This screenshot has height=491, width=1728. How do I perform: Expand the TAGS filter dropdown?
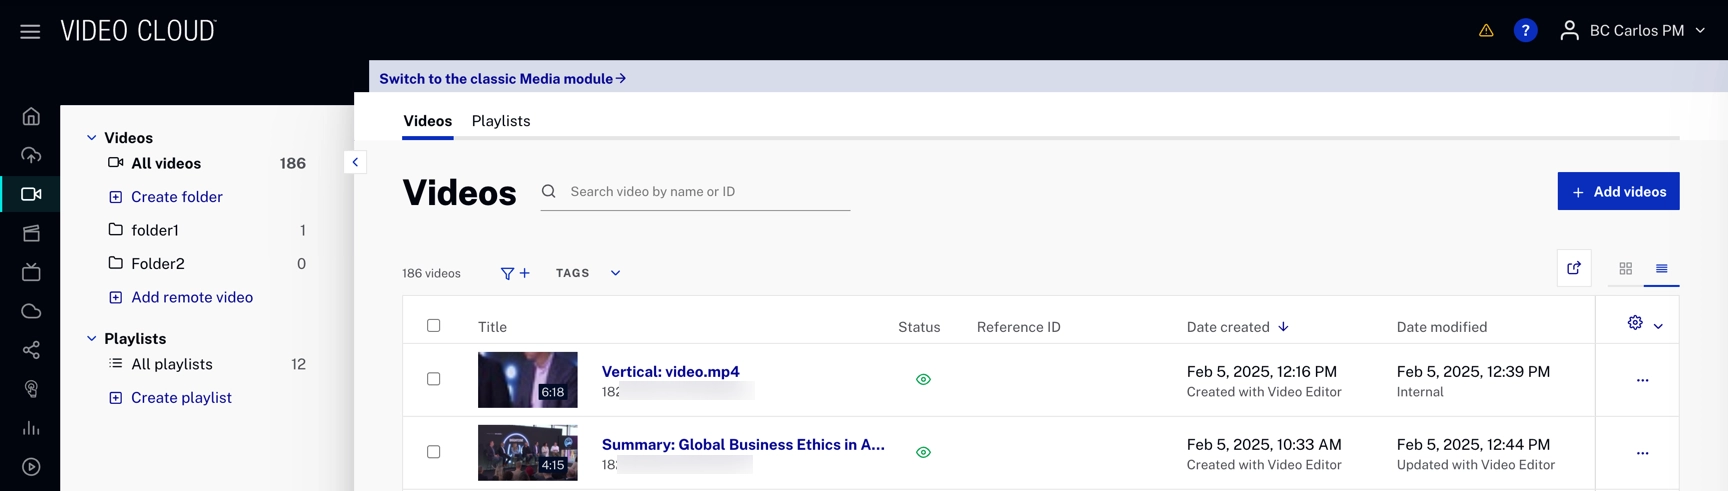tap(588, 273)
